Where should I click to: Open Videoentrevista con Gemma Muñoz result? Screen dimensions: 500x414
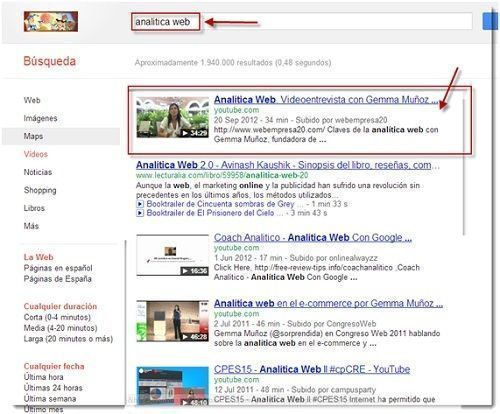click(326, 100)
